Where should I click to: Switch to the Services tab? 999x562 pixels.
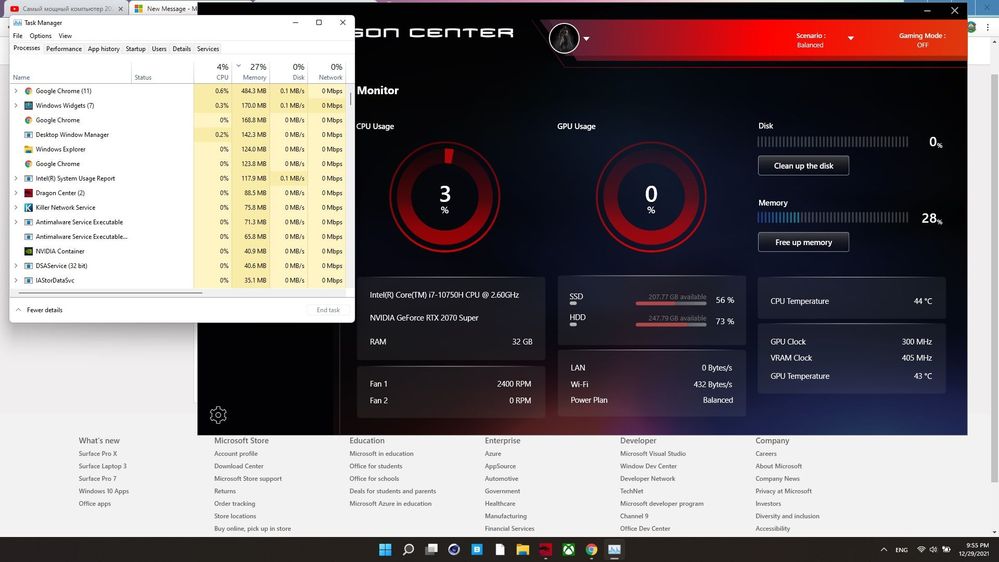208,48
